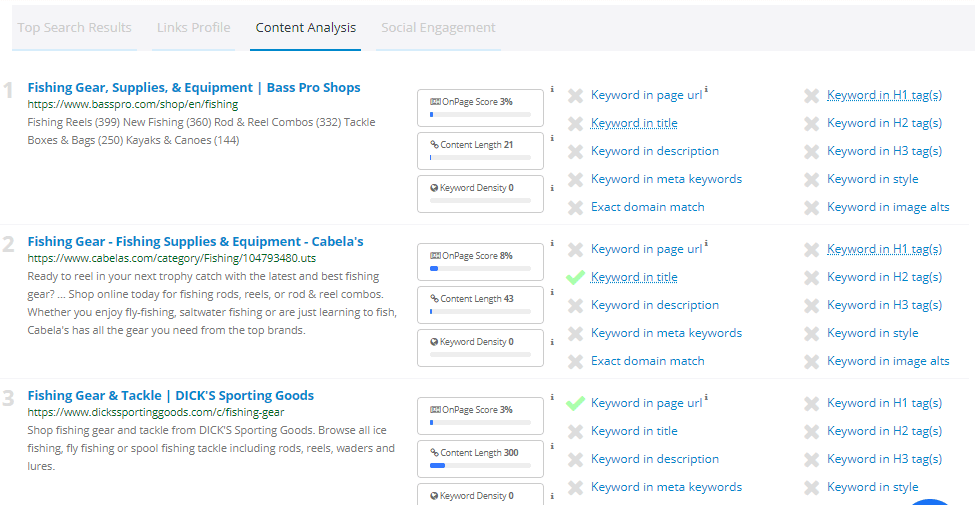
Task: Click info icon beside Bass Pro OnPage Score
Action: coord(552,90)
